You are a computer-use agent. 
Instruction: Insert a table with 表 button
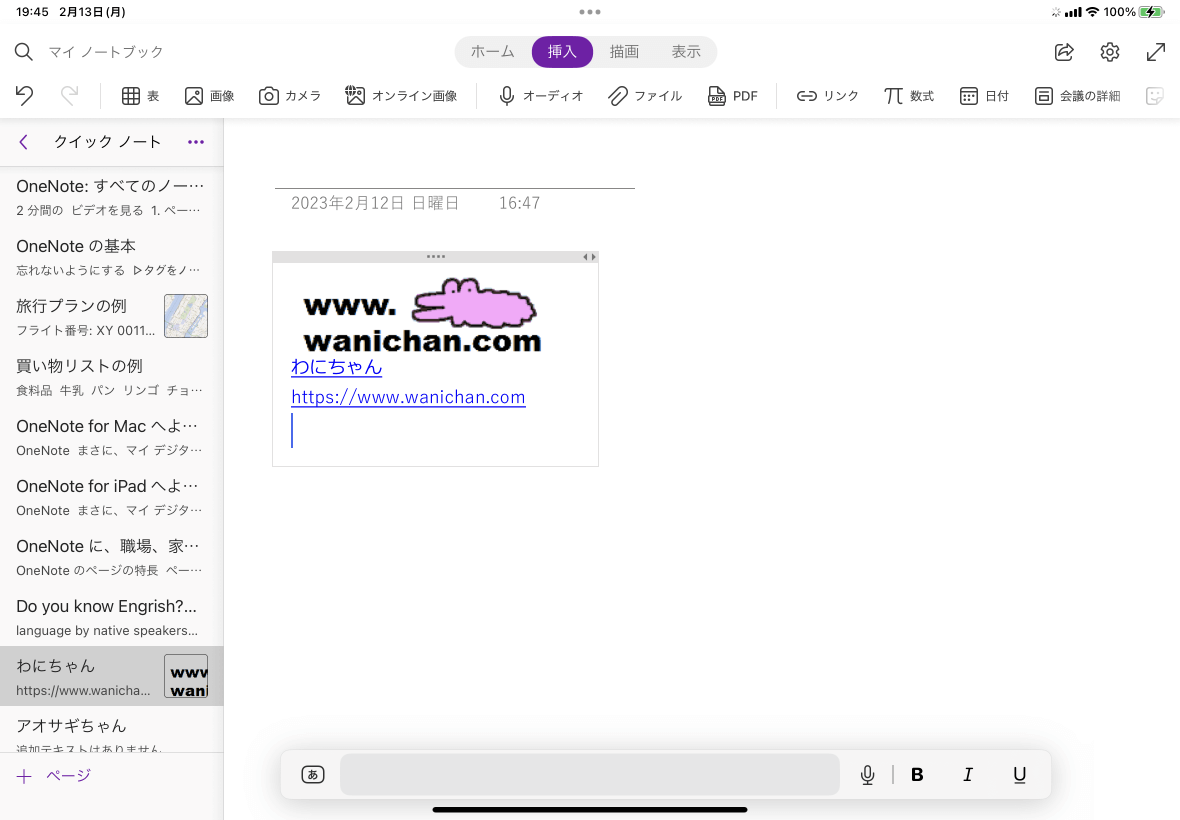pos(141,96)
